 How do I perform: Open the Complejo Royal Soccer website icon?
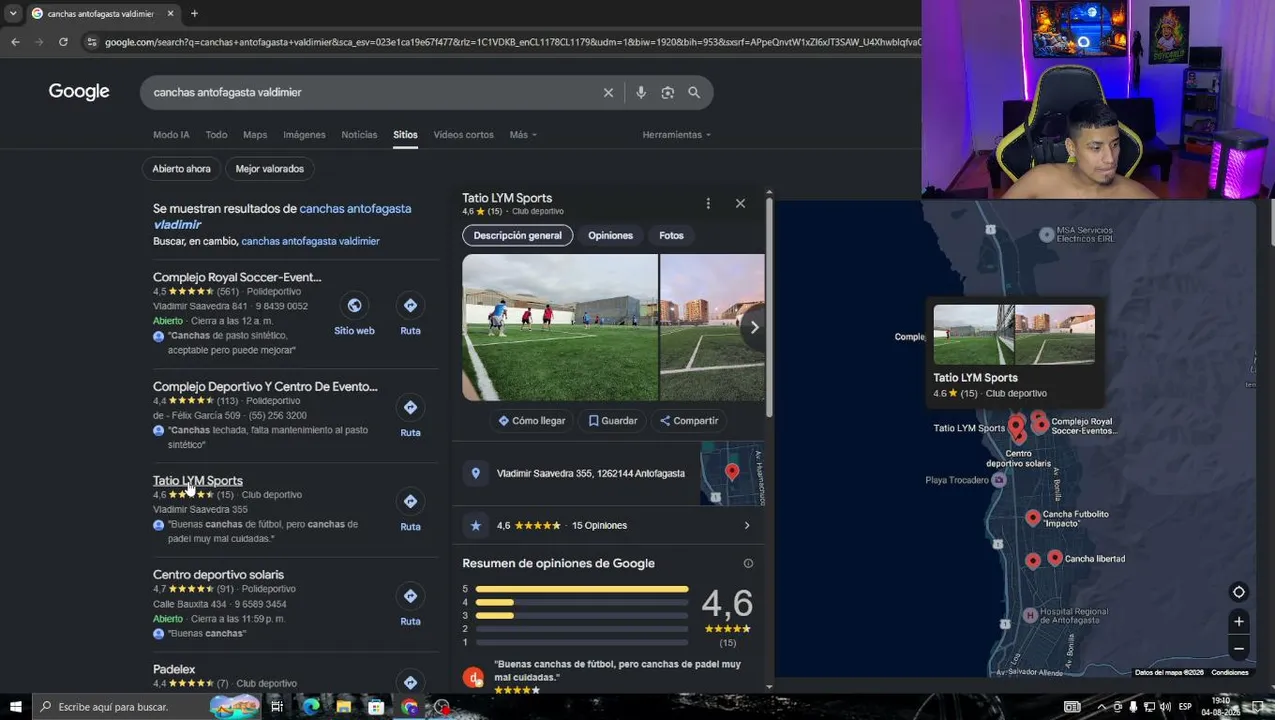354,305
